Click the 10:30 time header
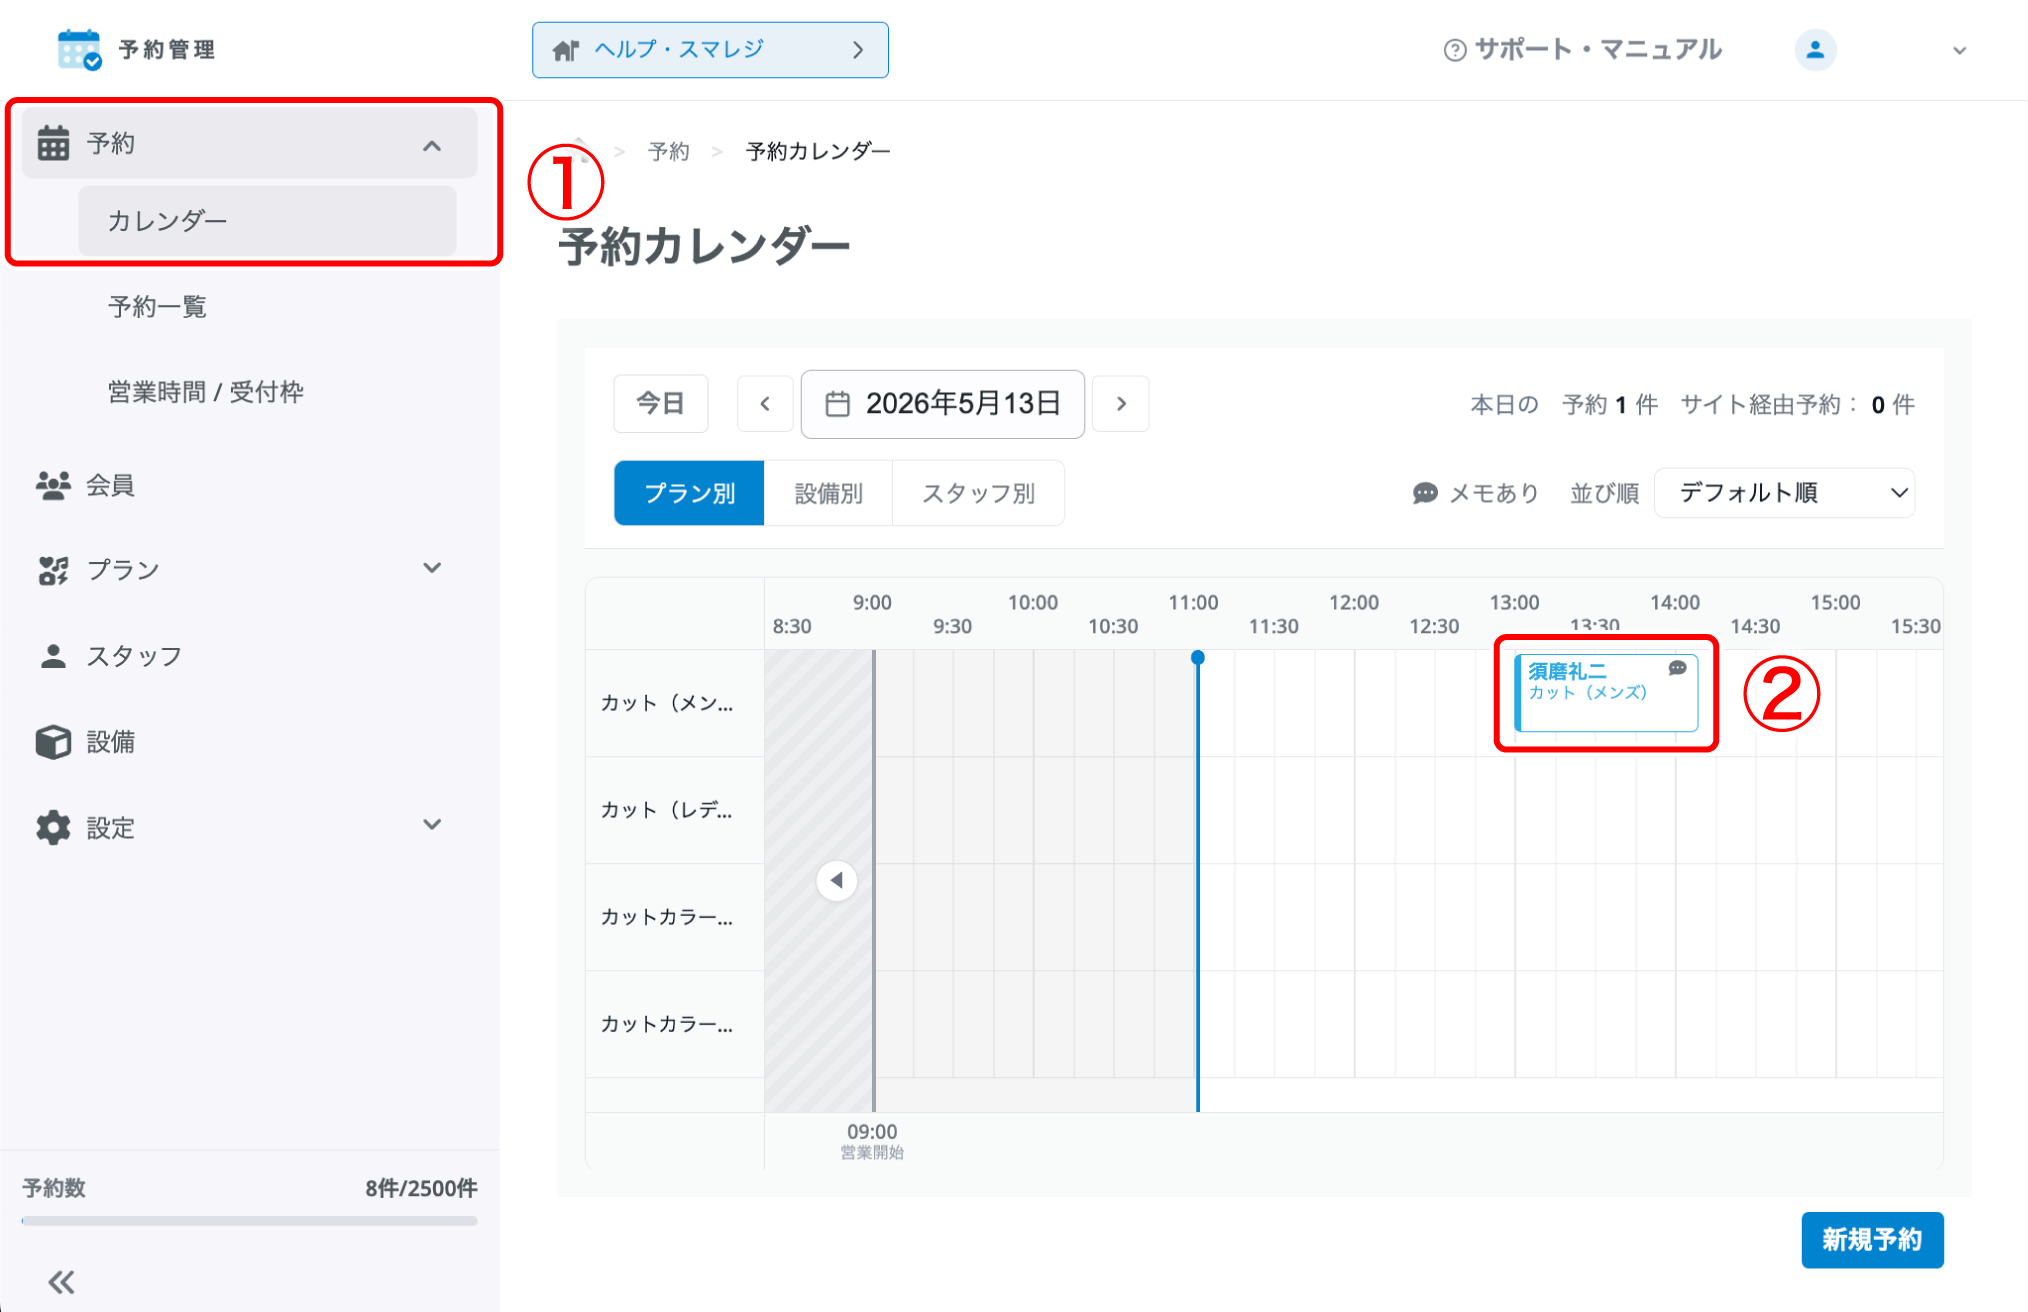The height and width of the screenshot is (1312, 2028). [x=1113, y=626]
